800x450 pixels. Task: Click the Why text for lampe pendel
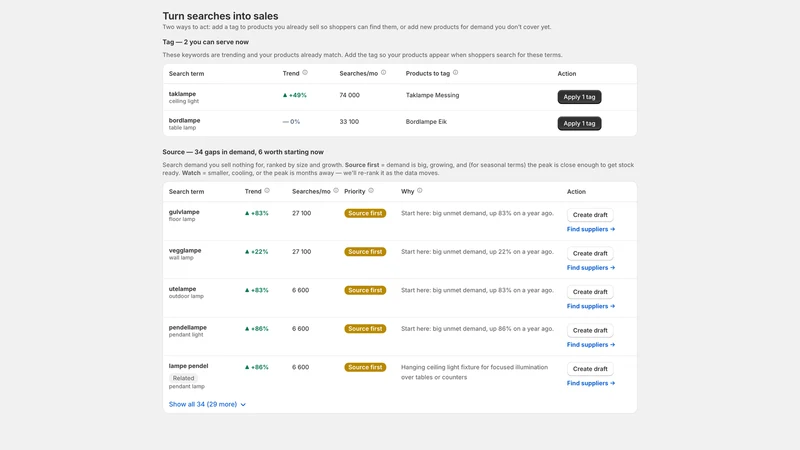click(x=474, y=372)
